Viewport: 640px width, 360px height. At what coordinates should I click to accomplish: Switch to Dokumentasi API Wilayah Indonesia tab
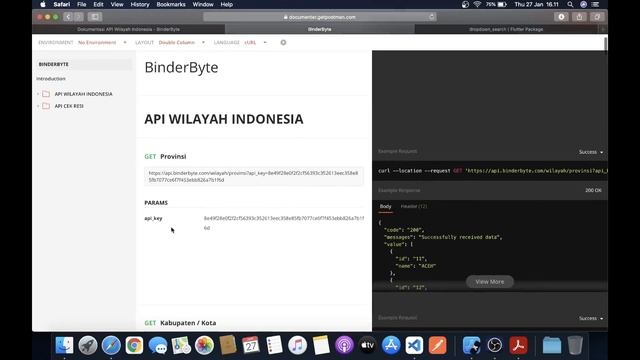point(128,29)
